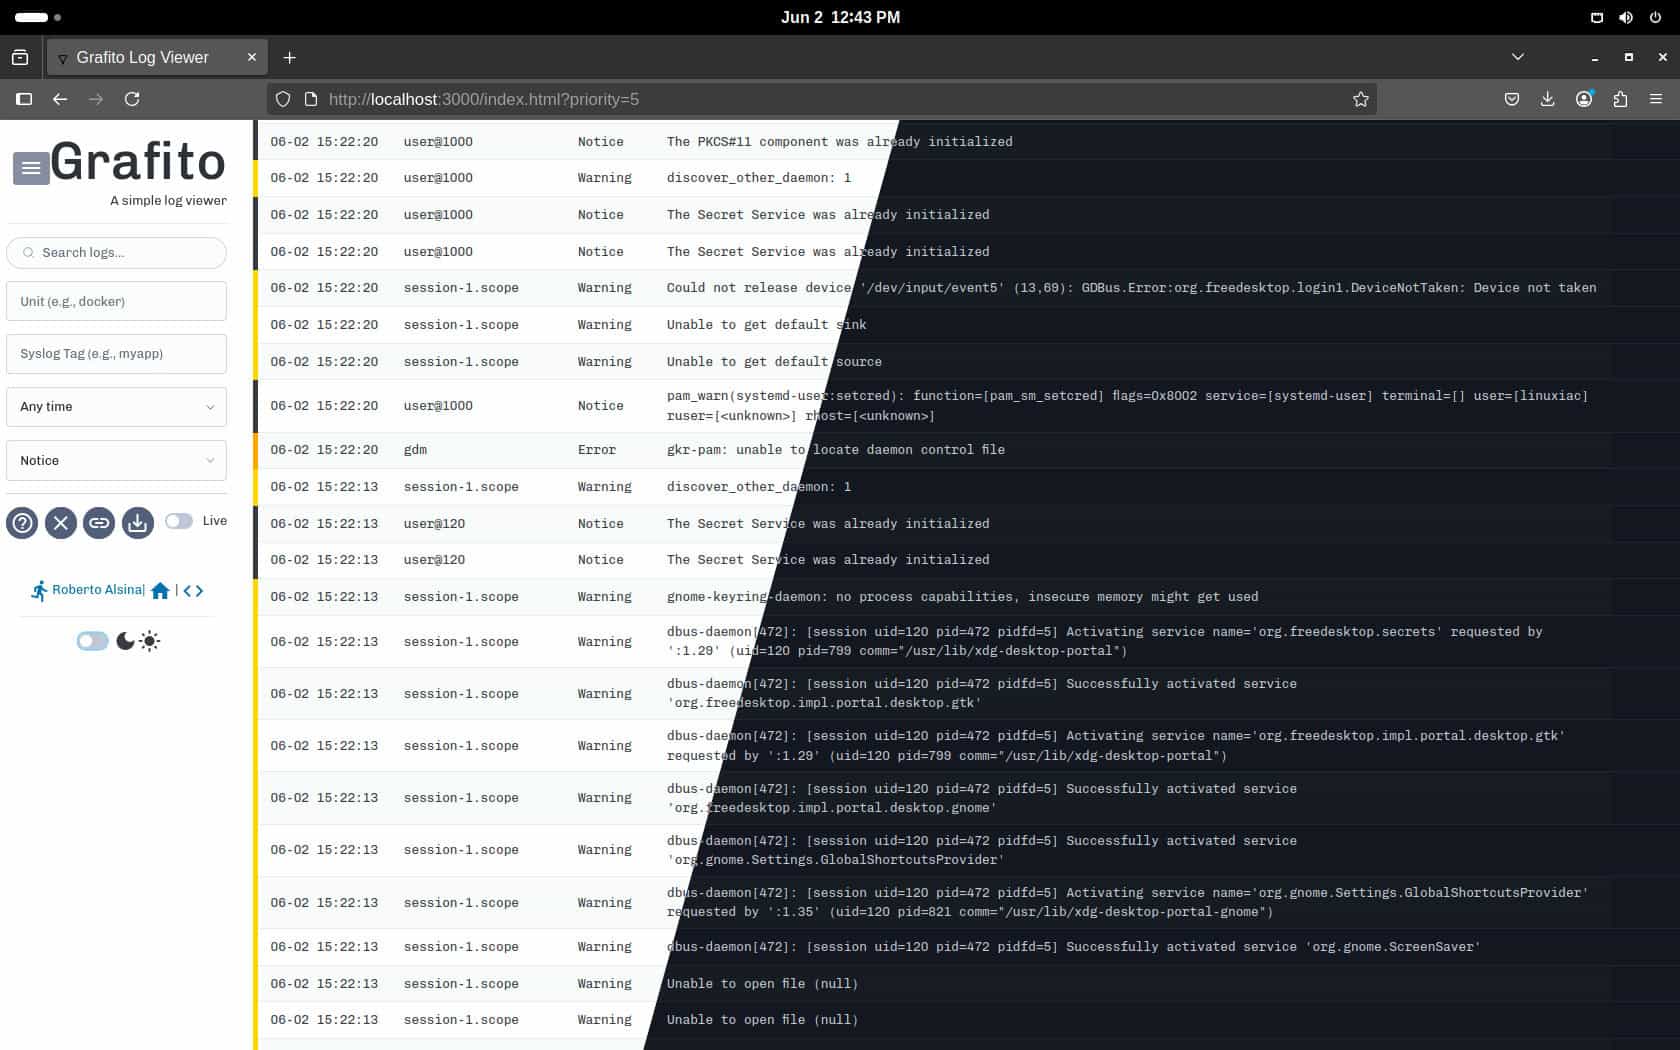This screenshot has width=1680, height=1050.
Task: Open a new browser tab with the plus button
Action: point(289,57)
